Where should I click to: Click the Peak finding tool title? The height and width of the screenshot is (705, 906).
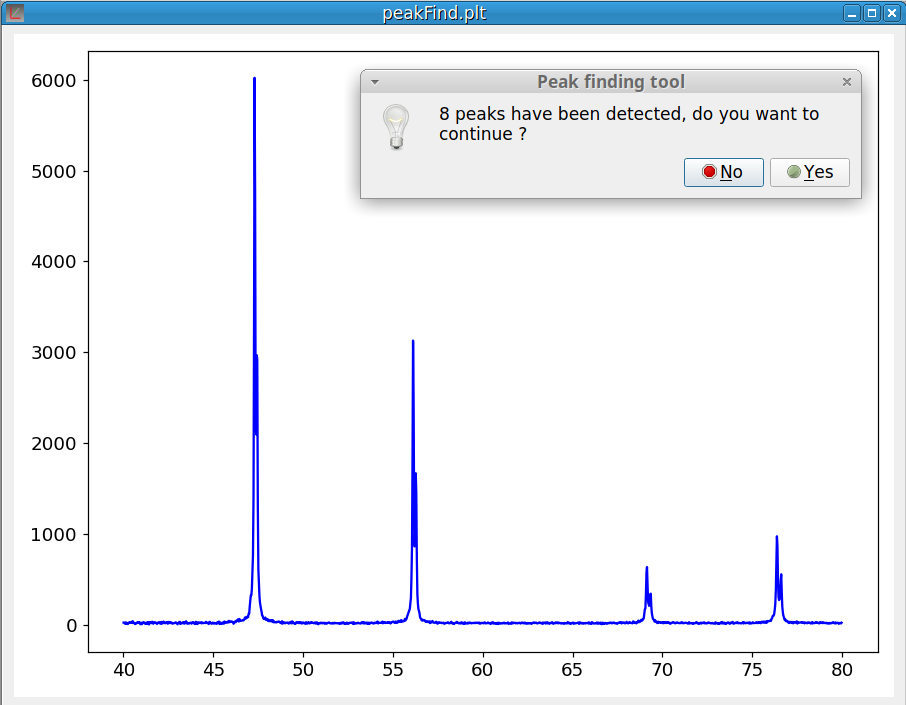[611, 82]
